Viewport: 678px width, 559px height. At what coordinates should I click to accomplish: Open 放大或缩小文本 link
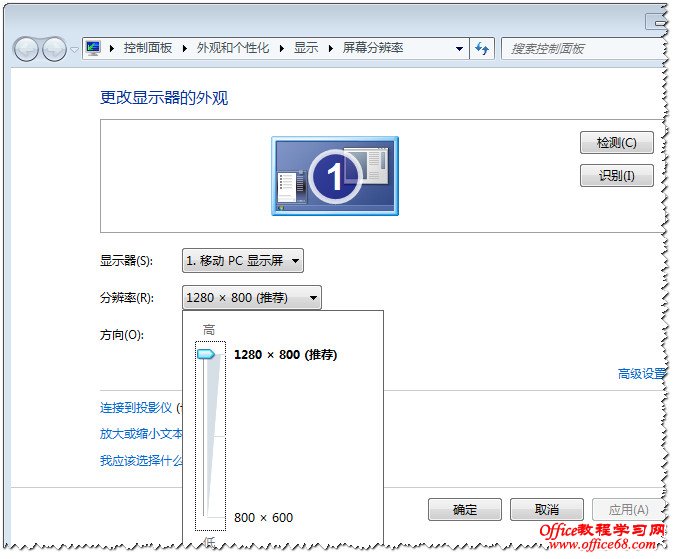[141, 434]
